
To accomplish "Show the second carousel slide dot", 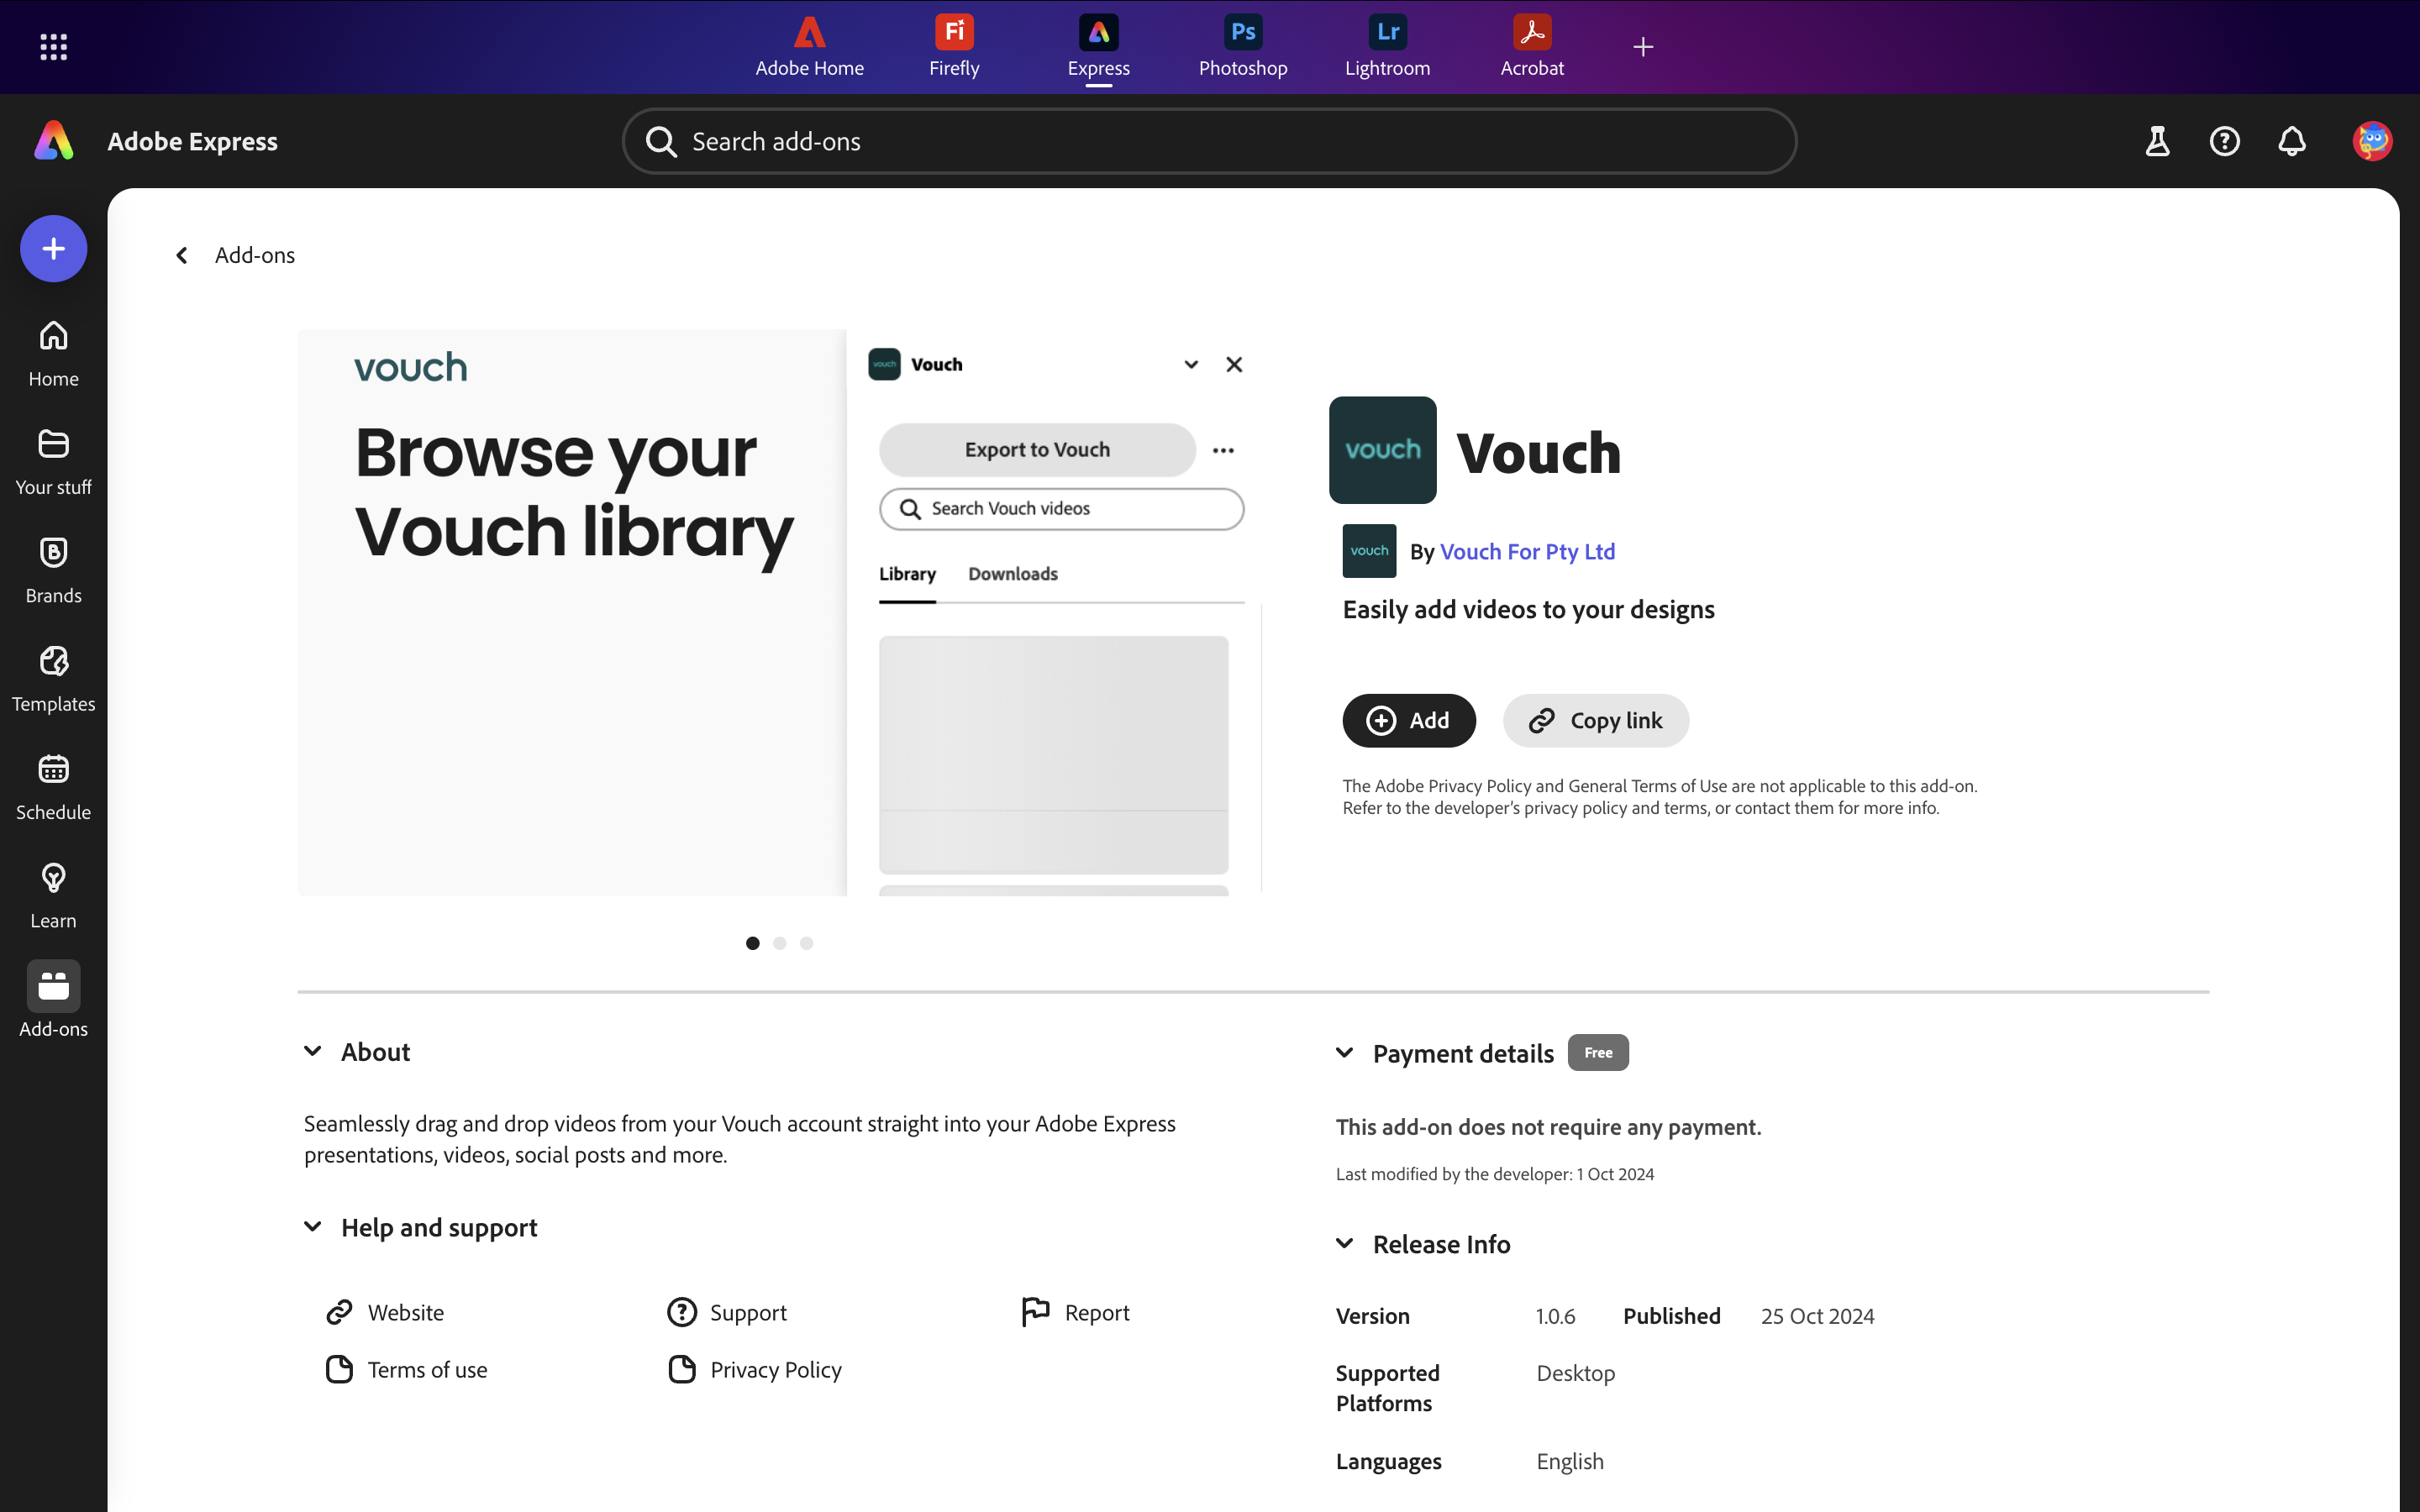I will tap(779, 943).
